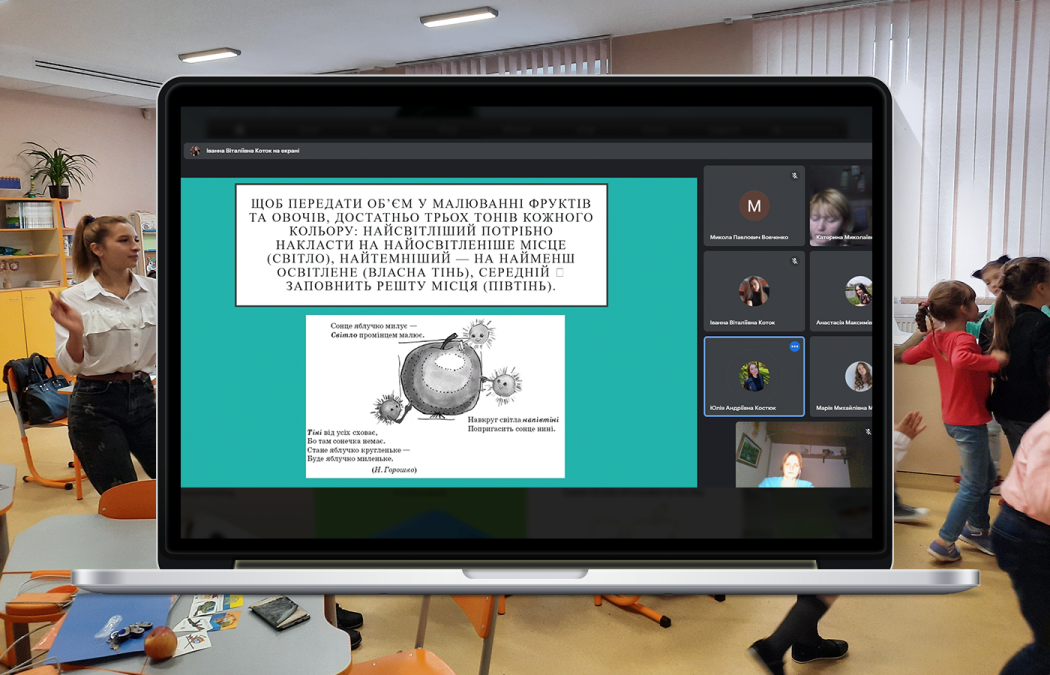Screen dimensions: 1050x675
Task: Select the Катерина Миколаївна video tile
Action: pos(840,206)
